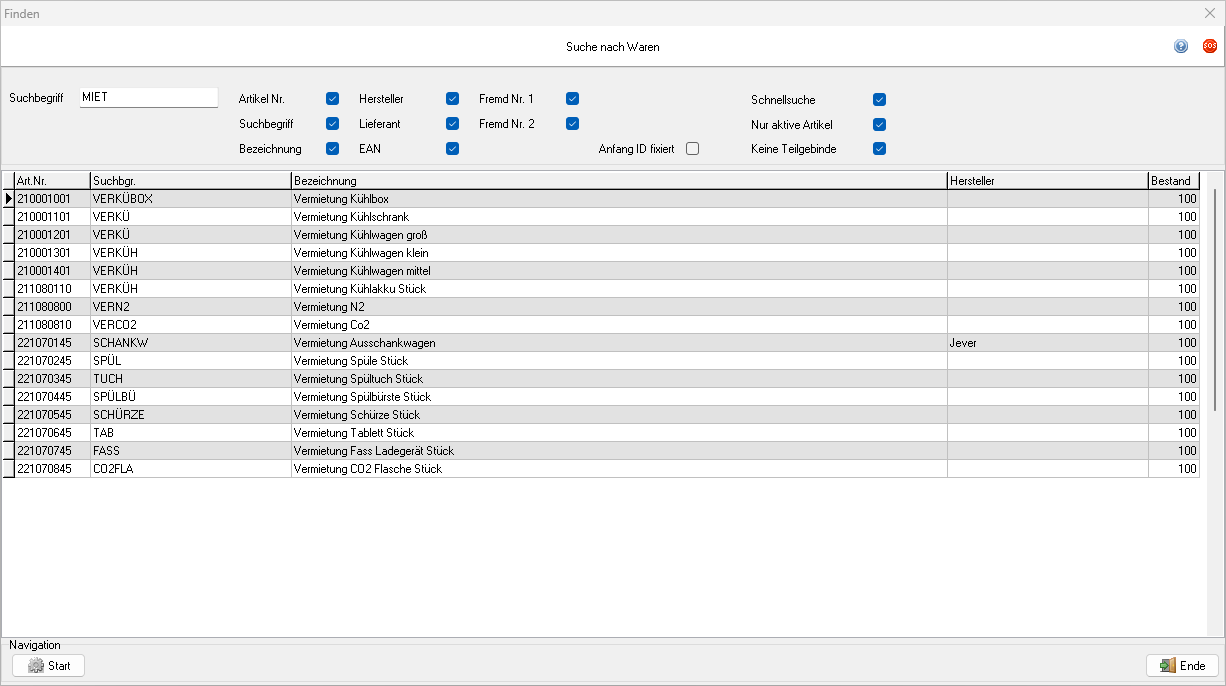The image size is (1226, 686).
Task: Toggle the Hersteller search checkbox
Action: (x=452, y=99)
